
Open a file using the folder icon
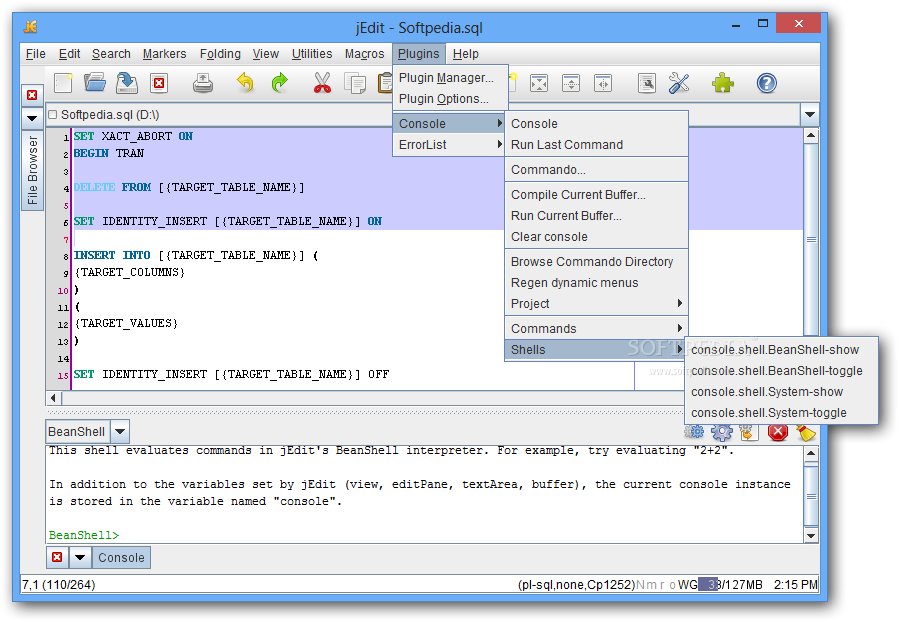click(95, 83)
